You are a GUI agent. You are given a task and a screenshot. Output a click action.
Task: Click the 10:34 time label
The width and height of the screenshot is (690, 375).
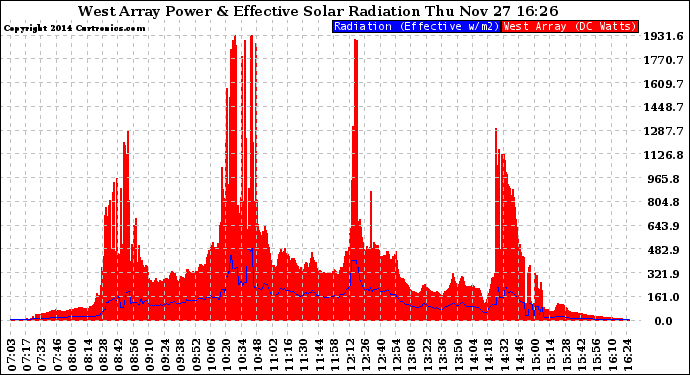point(242,354)
